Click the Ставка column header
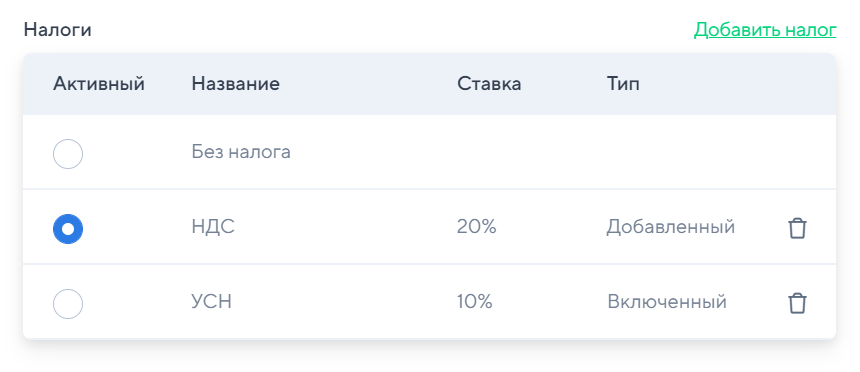This screenshot has width=860, height=372. [489, 84]
